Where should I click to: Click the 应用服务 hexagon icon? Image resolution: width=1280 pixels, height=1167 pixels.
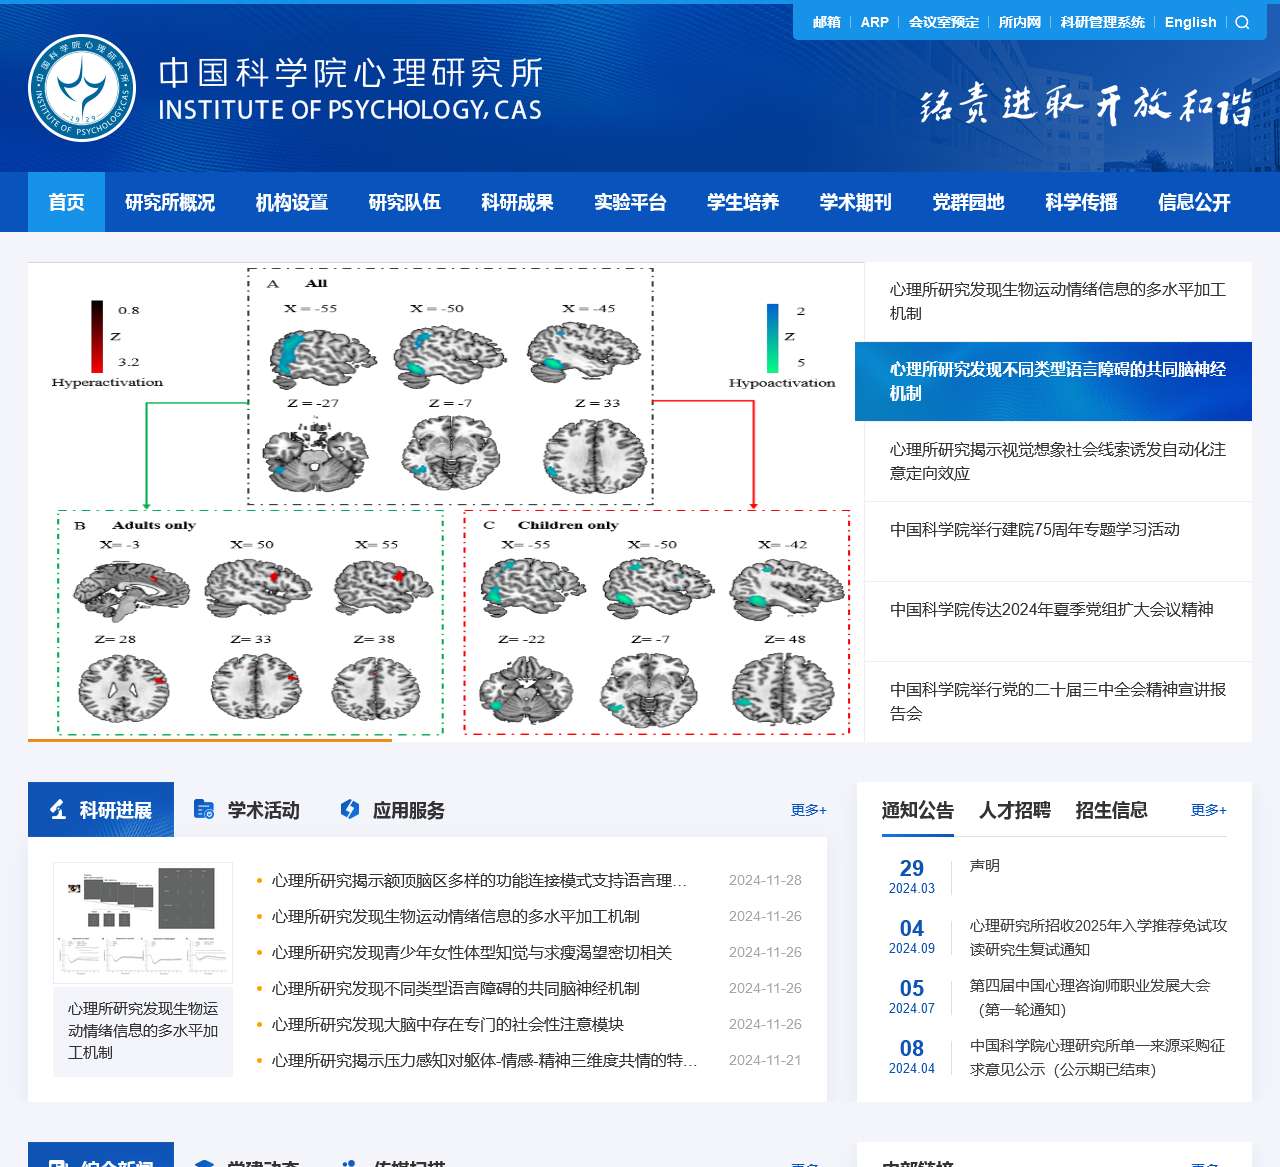(x=350, y=810)
